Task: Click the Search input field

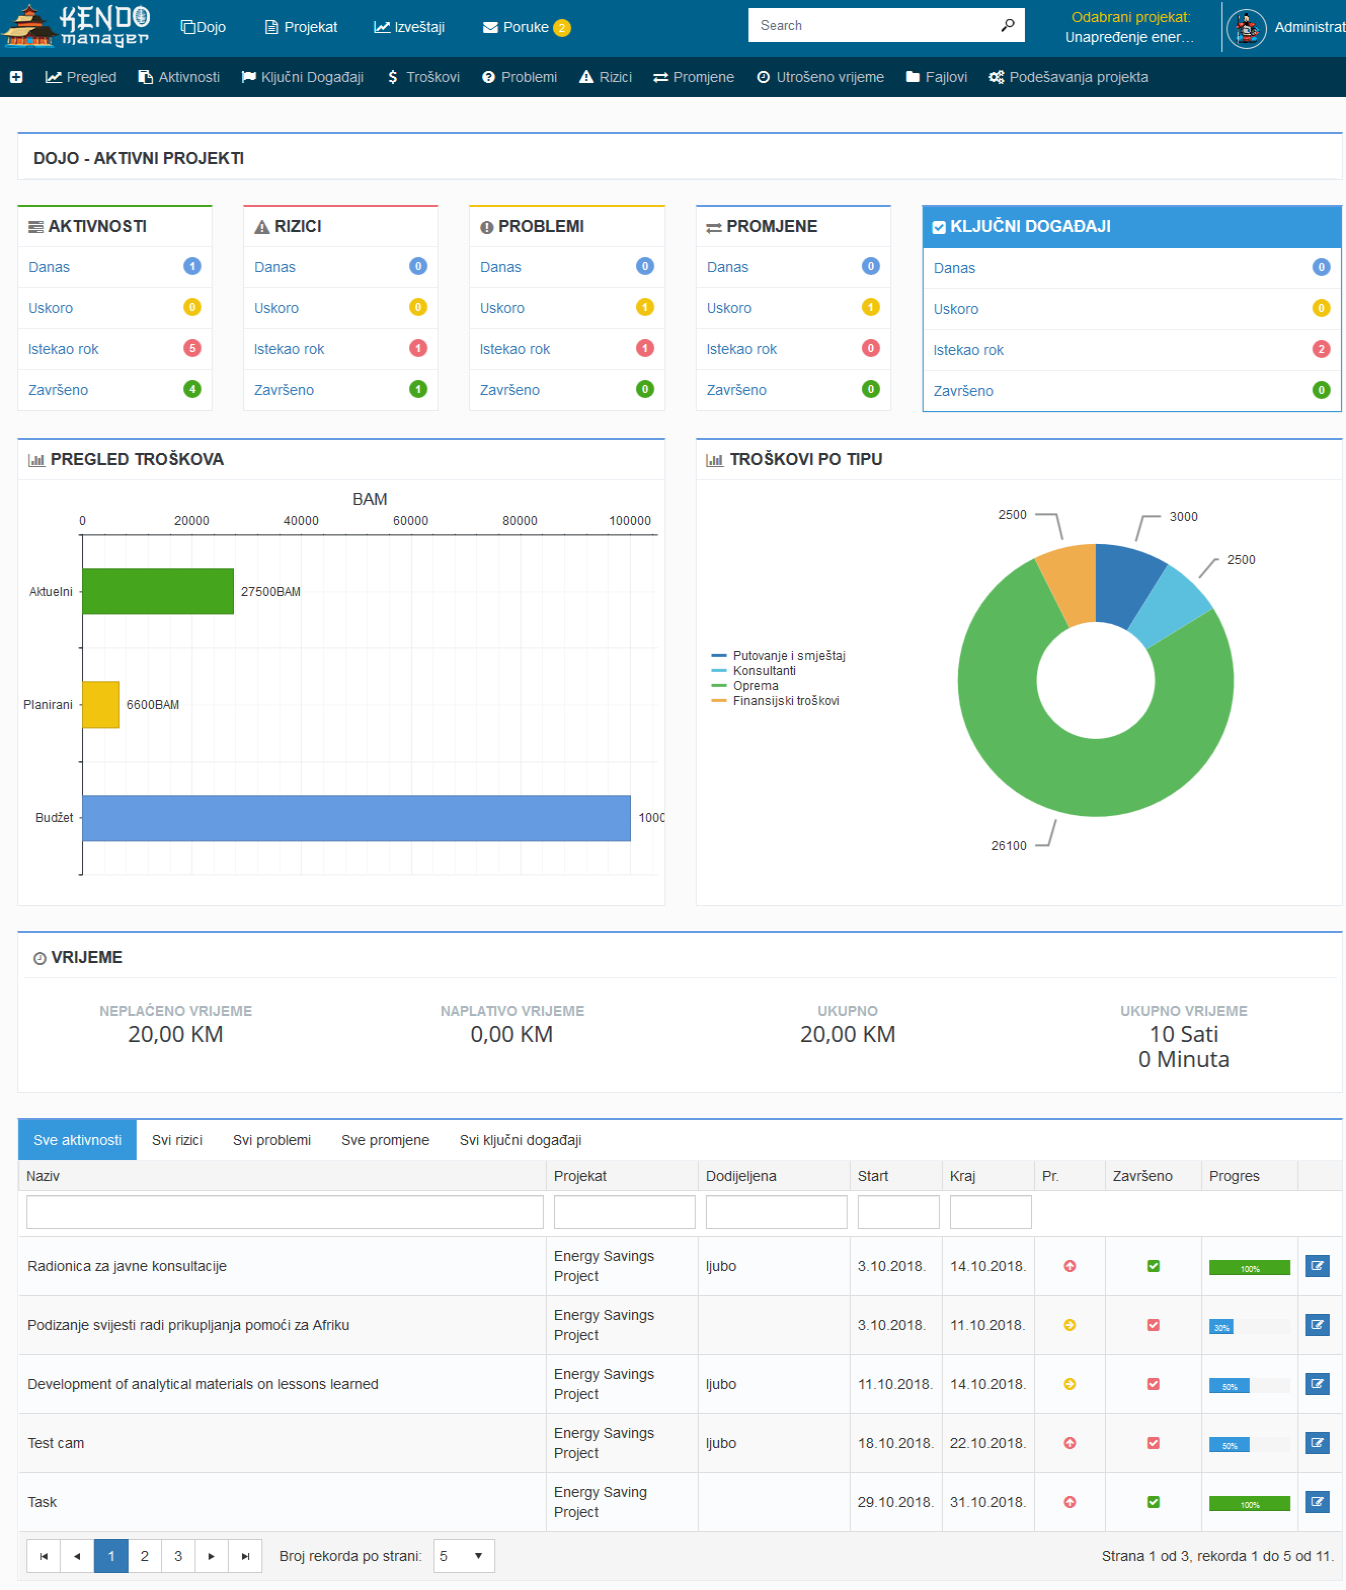Action: (x=872, y=25)
